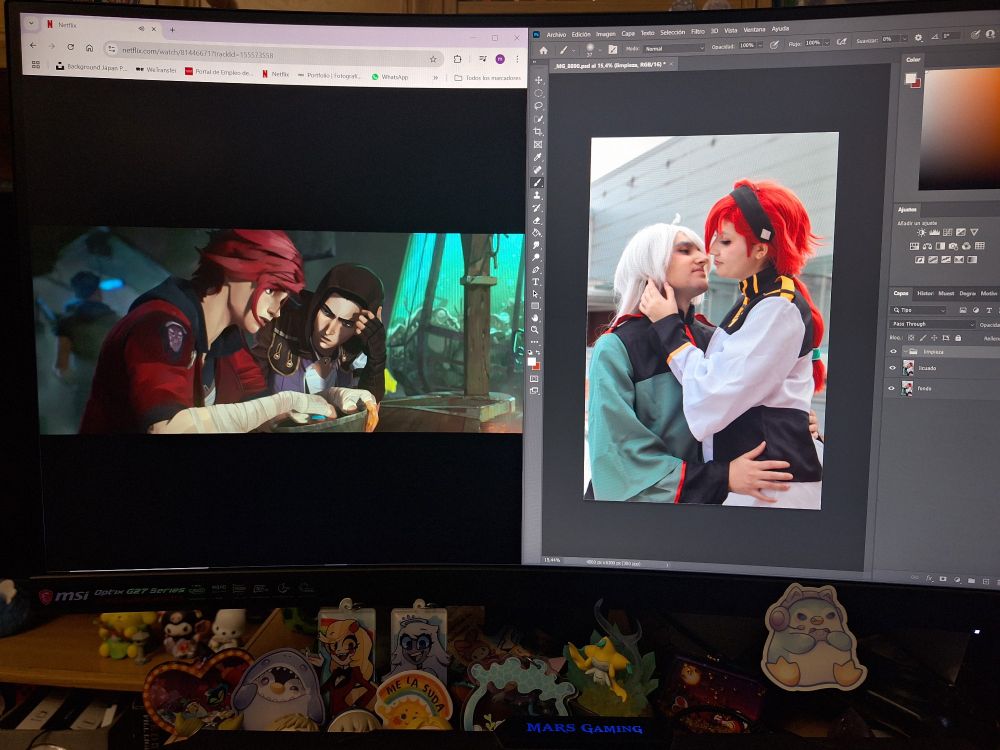Select the Eyedropper tool
Viewport: 1000px width, 750px height.
click(x=538, y=158)
